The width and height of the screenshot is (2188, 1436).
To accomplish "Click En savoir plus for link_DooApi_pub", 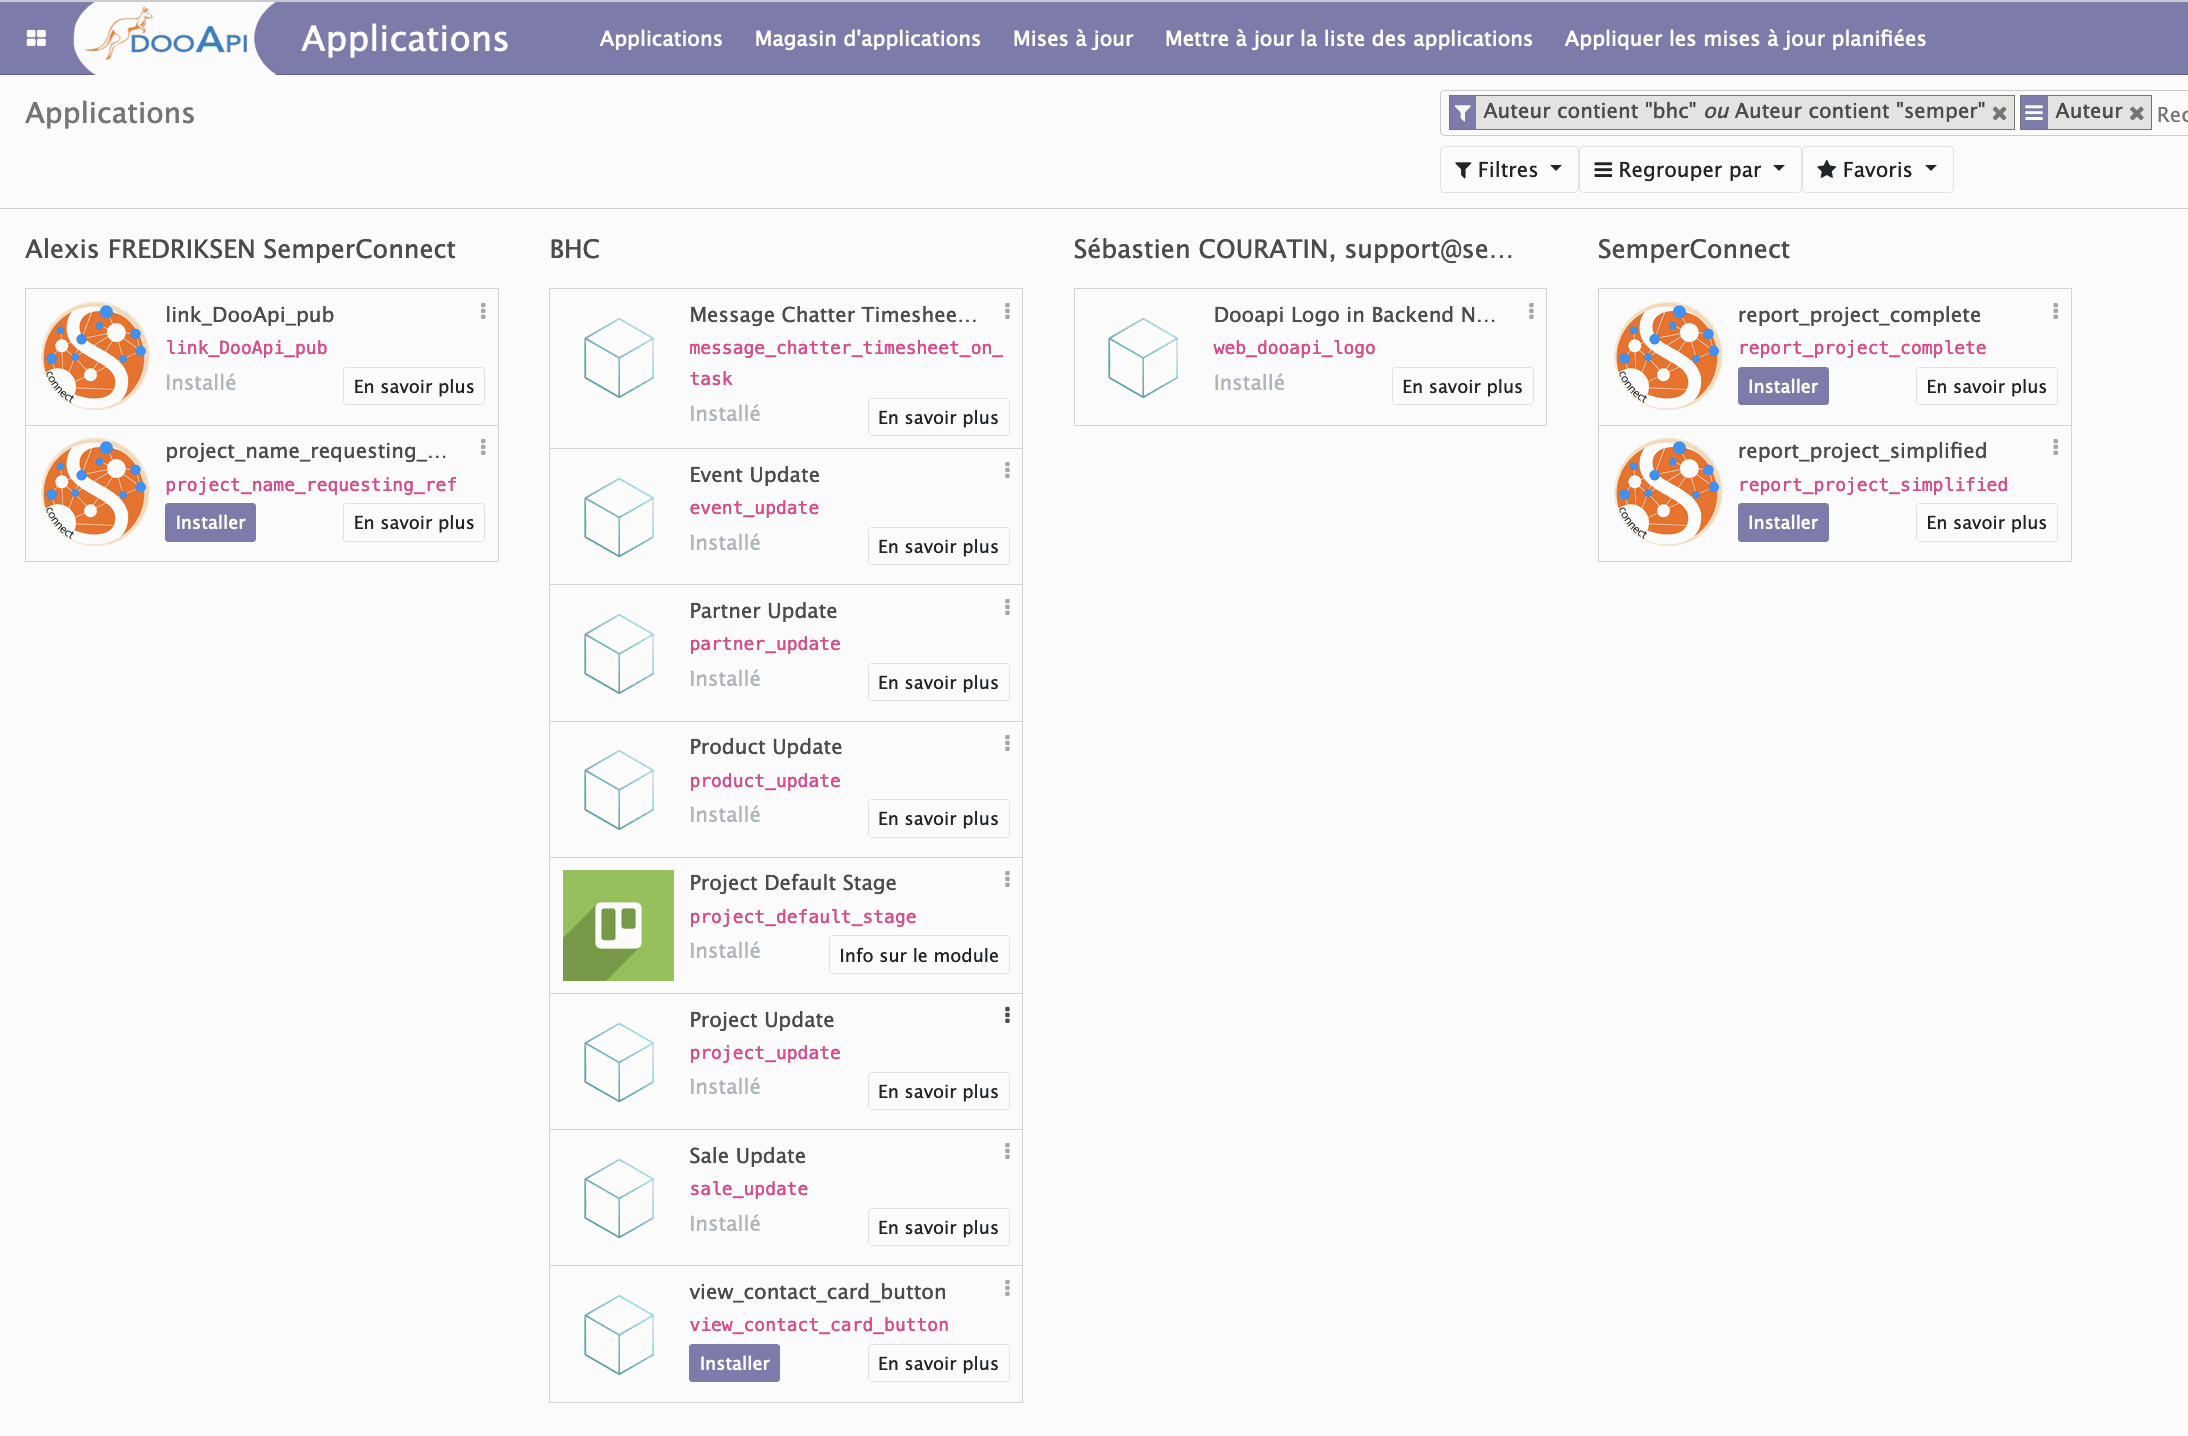I will pyautogui.click(x=414, y=386).
